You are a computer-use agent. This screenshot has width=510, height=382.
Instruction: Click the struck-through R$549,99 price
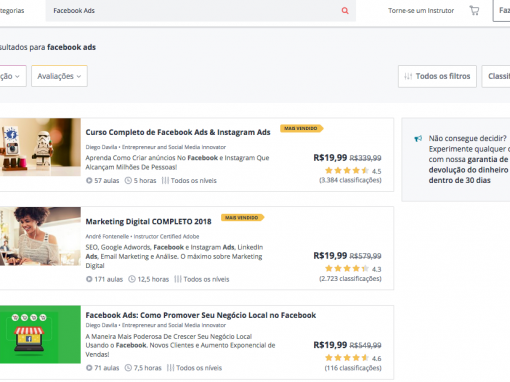pyautogui.click(x=365, y=345)
